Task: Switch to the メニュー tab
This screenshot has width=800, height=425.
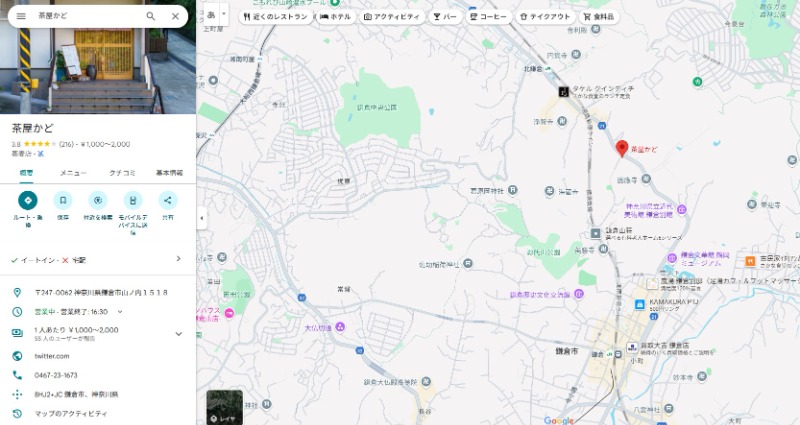Action: point(73,173)
